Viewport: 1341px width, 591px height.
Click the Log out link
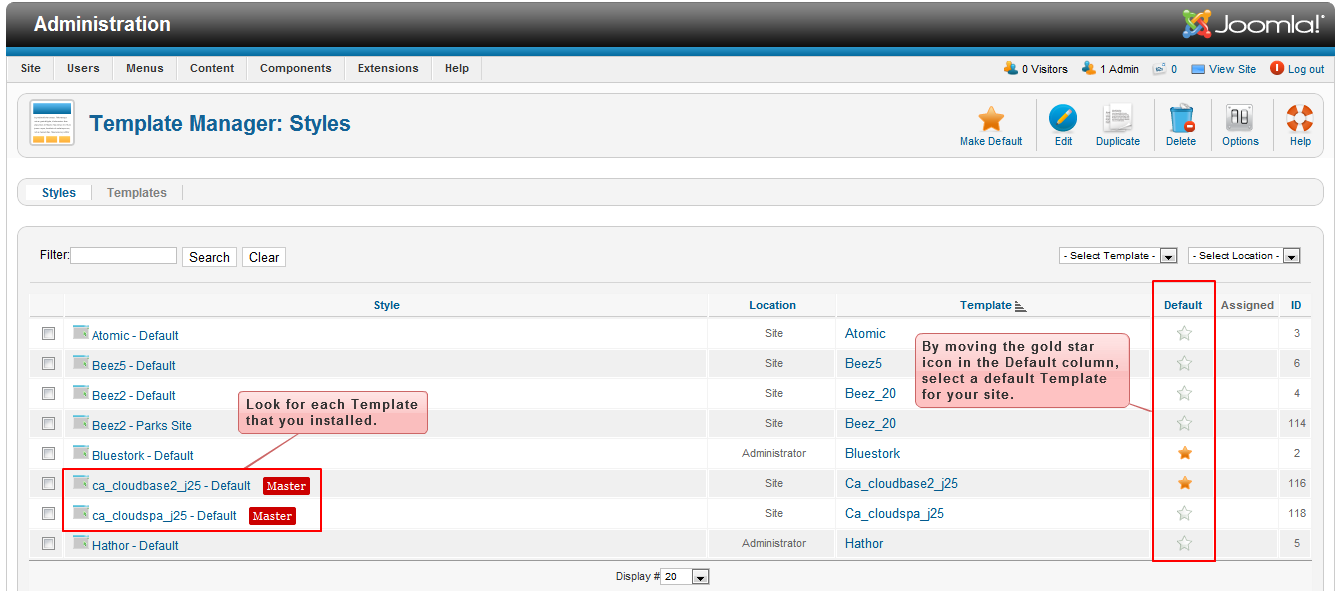click(x=1306, y=69)
